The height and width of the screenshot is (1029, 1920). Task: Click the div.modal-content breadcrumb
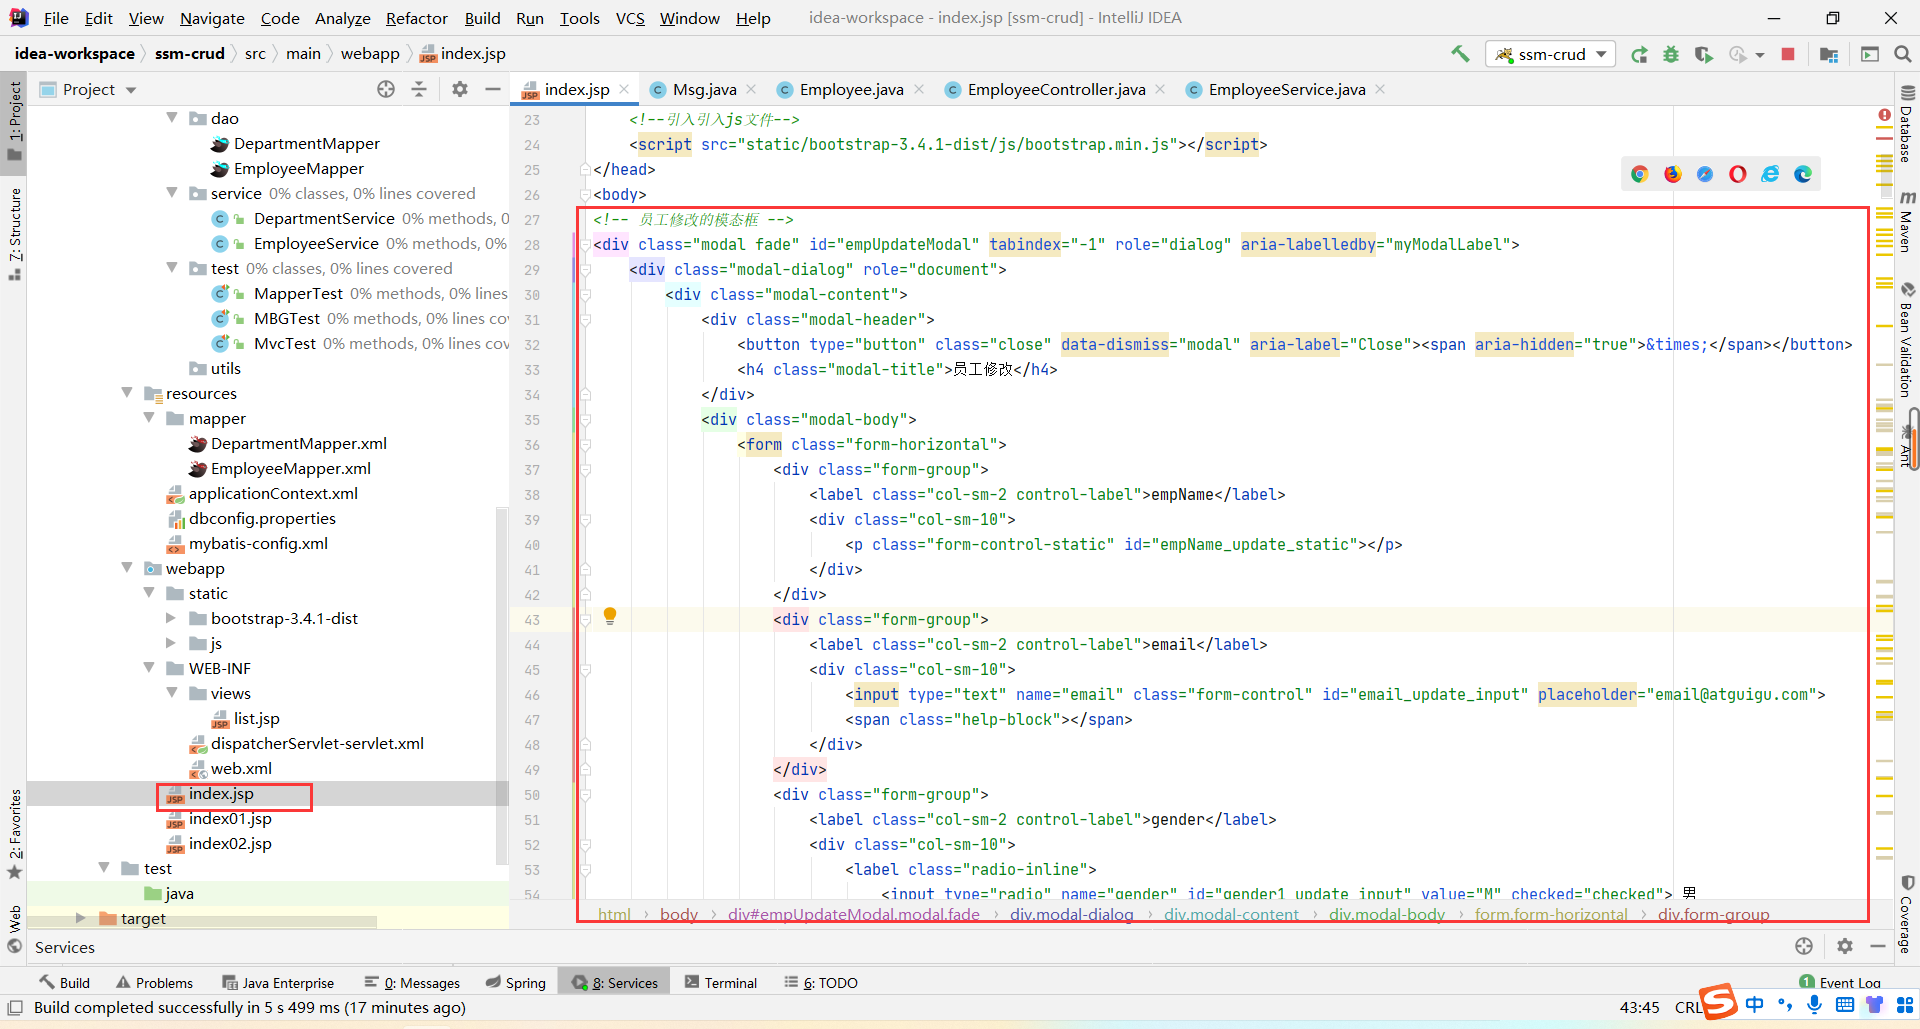click(x=1231, y=914)
